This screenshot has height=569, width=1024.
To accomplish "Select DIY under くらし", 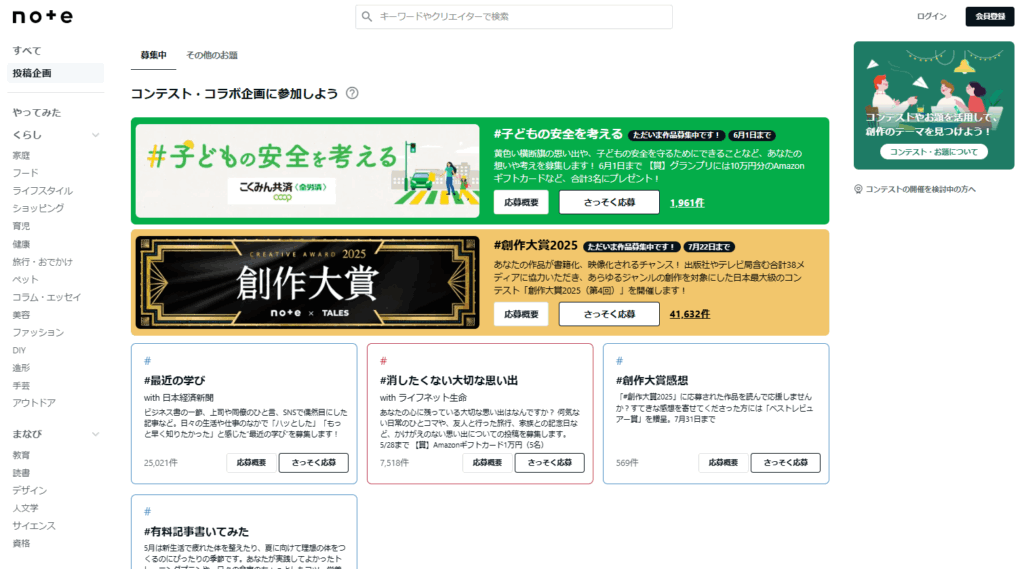I will point(19,351).
